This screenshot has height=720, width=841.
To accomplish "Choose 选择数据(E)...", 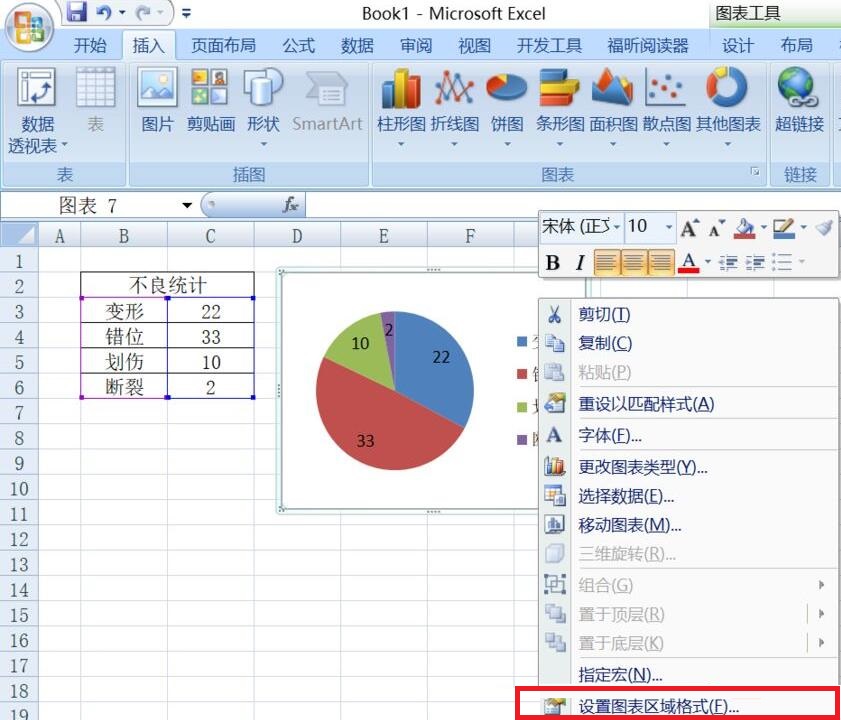I will (x=688, y=496).
